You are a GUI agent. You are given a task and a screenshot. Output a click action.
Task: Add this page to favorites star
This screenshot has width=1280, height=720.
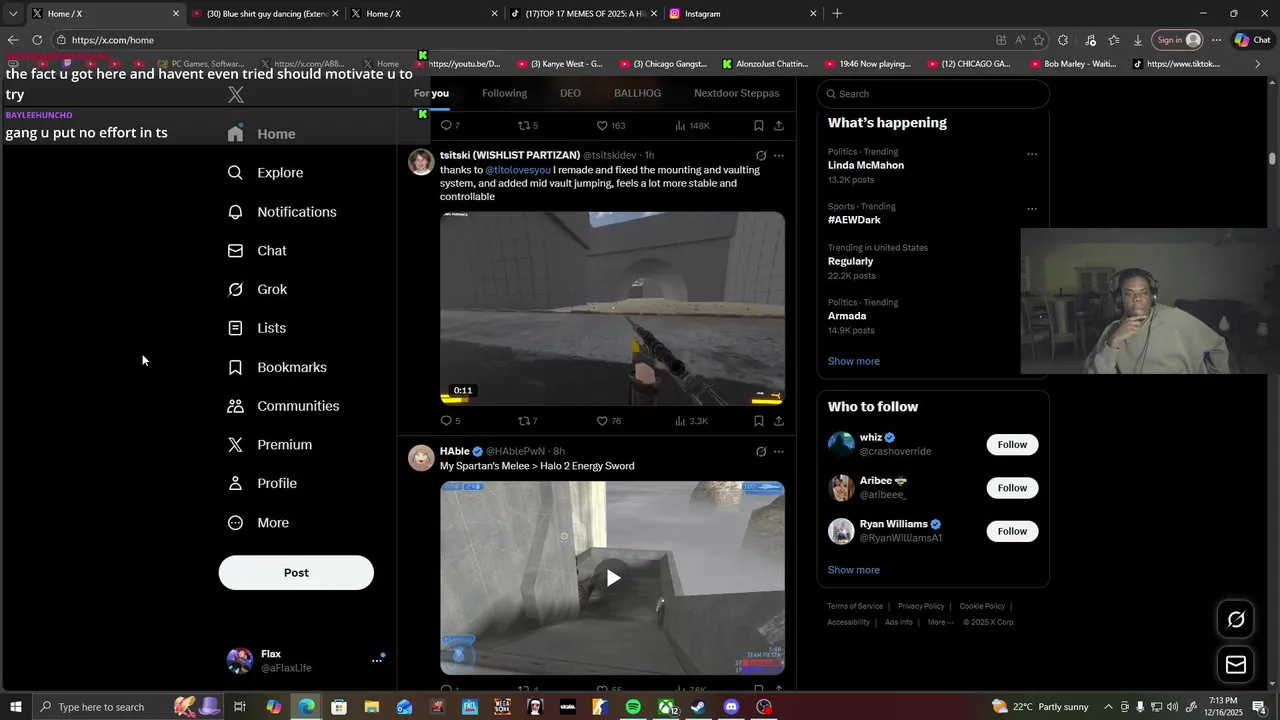pyautogui.click(x=1039, y=40)
